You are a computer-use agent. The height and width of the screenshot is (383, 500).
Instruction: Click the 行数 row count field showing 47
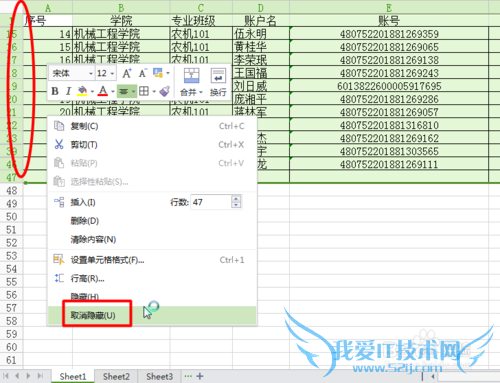pos(211,202)
